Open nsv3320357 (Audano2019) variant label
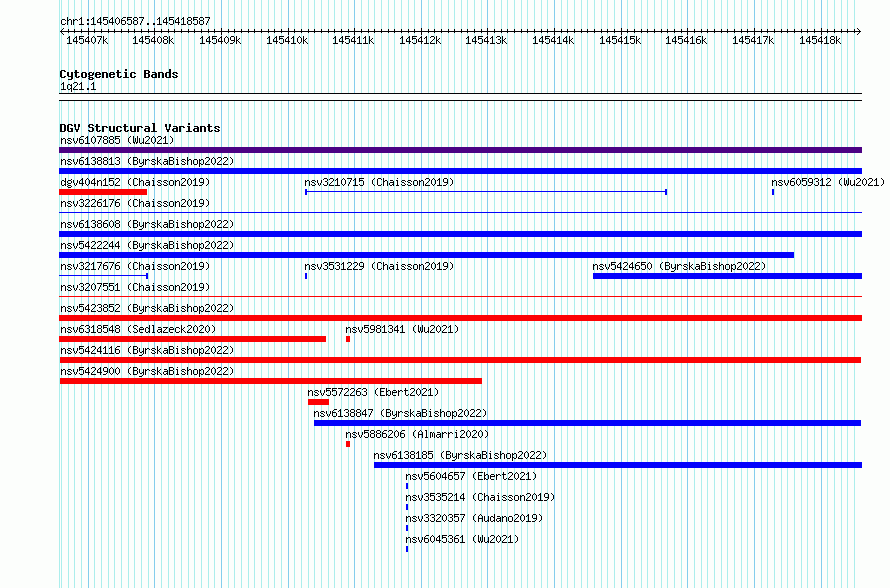Image resolution: width=890 pixels, height=588 pixels. coord(474,518)
